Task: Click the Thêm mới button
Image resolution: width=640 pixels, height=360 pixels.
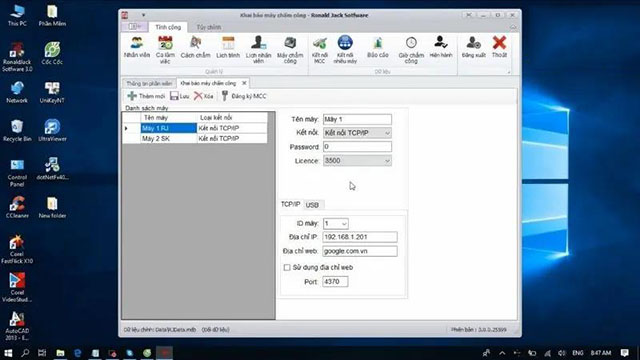Action: (146, 96)
